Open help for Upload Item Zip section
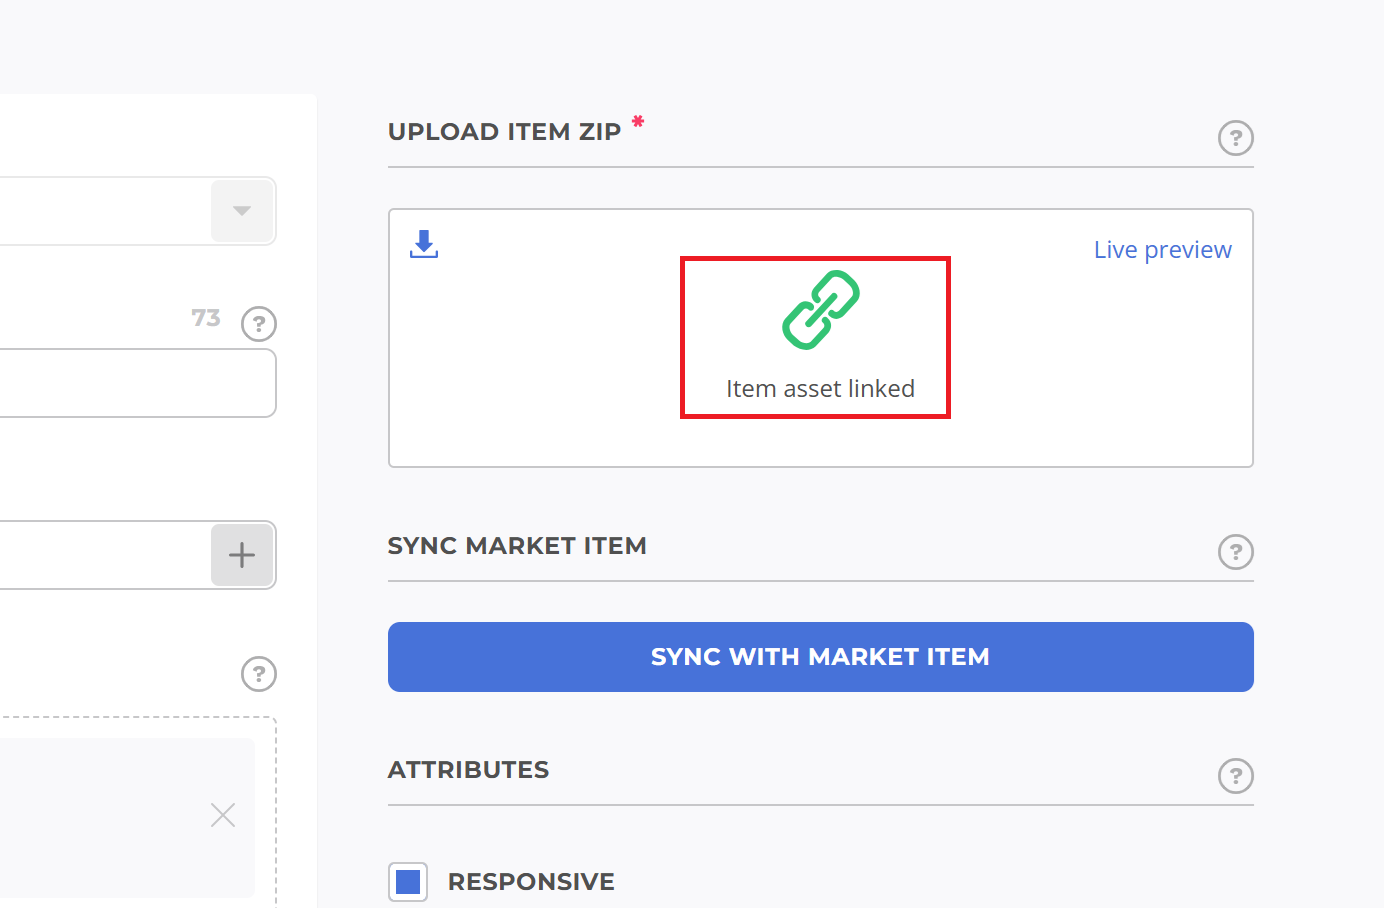1384x908 pixels. click(1236, 138)
